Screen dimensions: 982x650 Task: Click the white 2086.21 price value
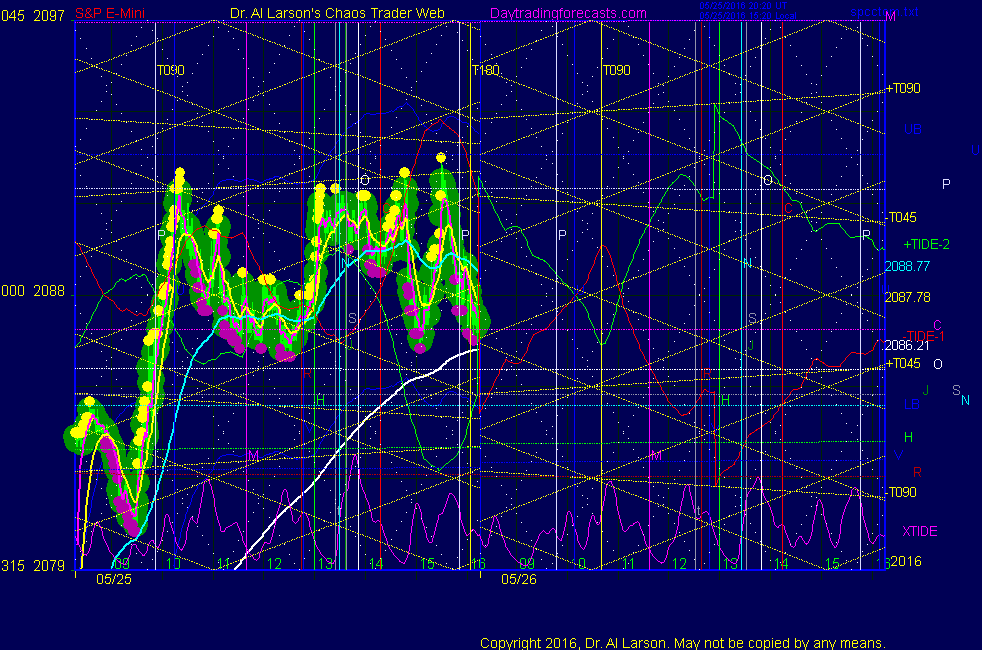[x=907, y=345]
